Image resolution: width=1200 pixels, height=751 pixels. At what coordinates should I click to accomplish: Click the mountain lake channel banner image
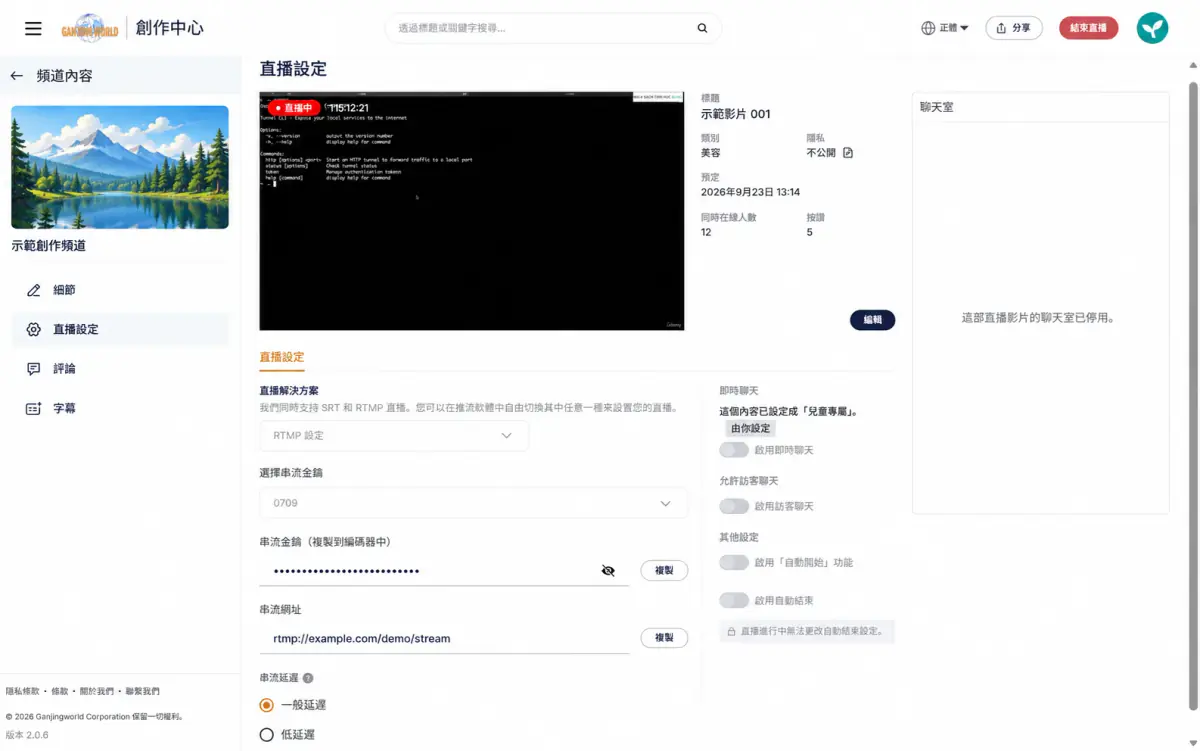click(x=120, y=167)
